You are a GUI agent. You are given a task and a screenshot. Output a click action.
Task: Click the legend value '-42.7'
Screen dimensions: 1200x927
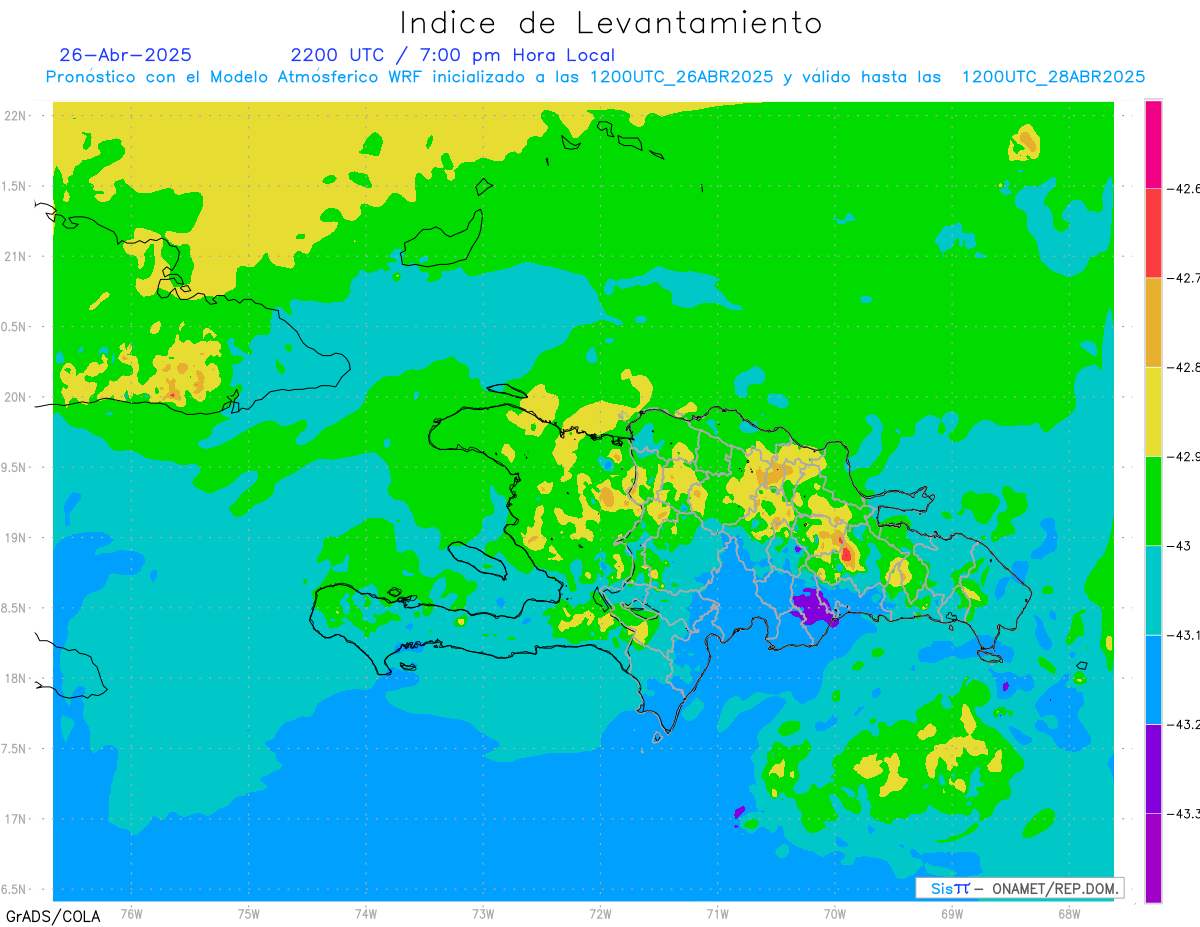[x=1184, y=278]
